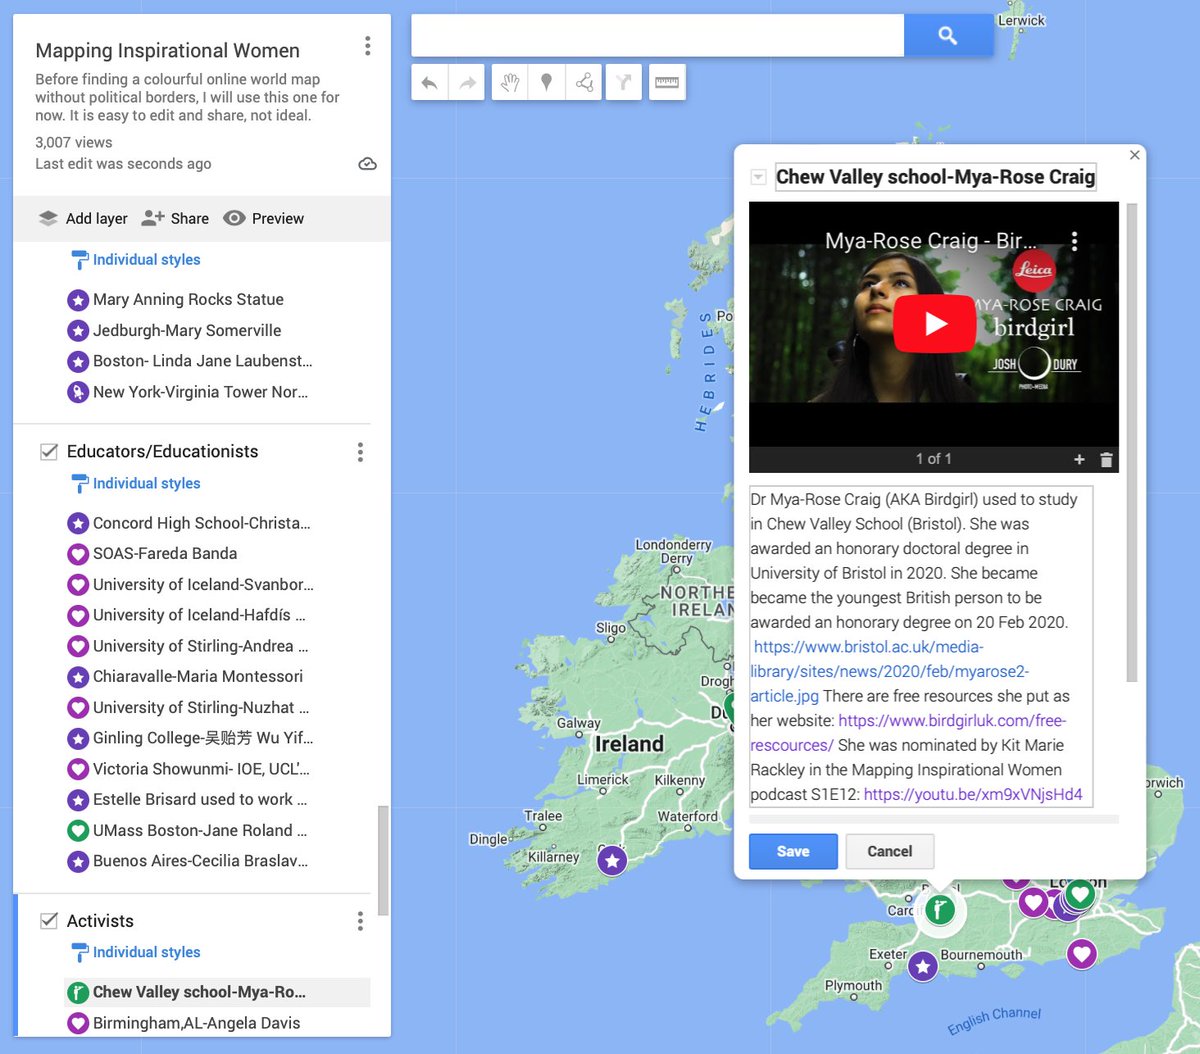
Task: Toggle visibility of the Activists layer
Action: (x=49, y=920)
